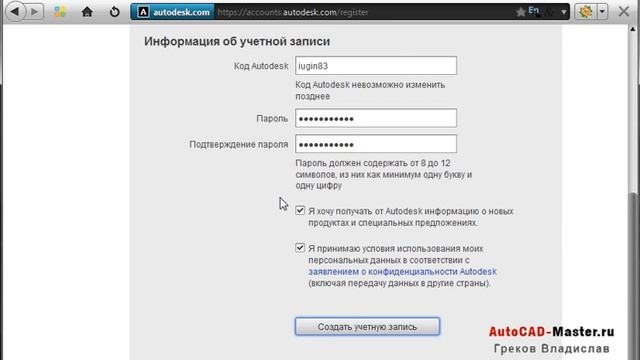Uncheck the new products info checkbox
The height and width of the screenshot is (360, 640).
tap(300, 211)
